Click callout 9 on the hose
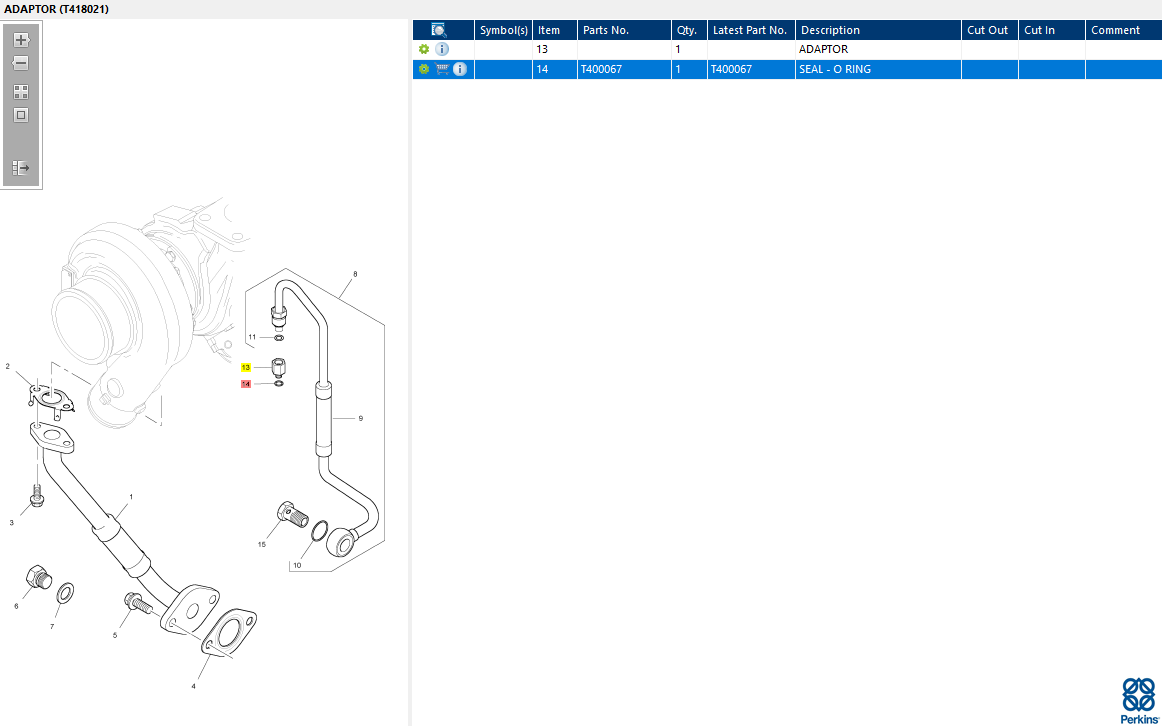This screenshot has height=726, width=1162. 361,419
